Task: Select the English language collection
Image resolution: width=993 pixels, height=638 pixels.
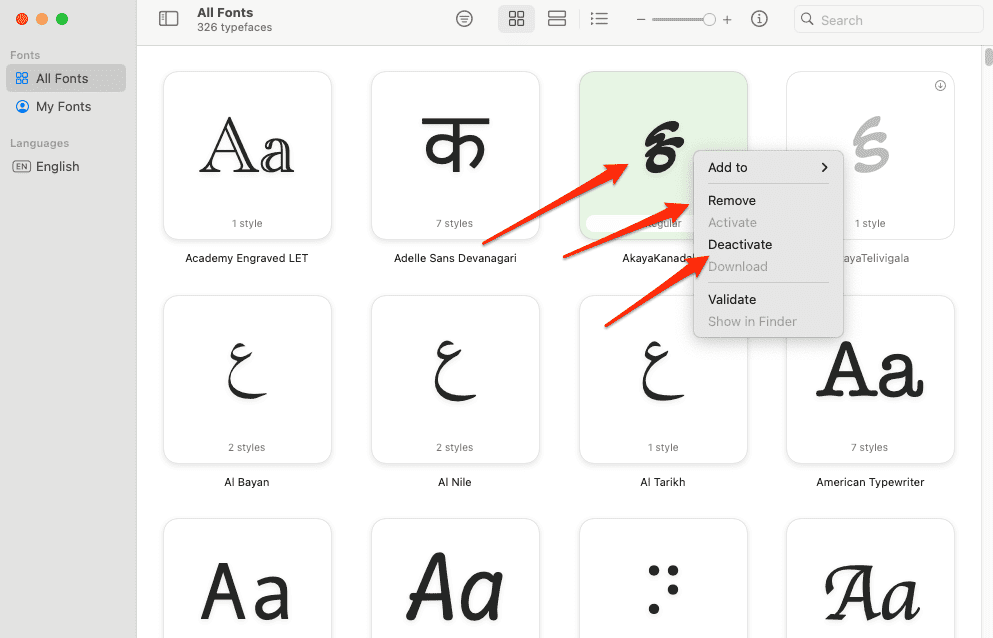Action: (57, 167)
